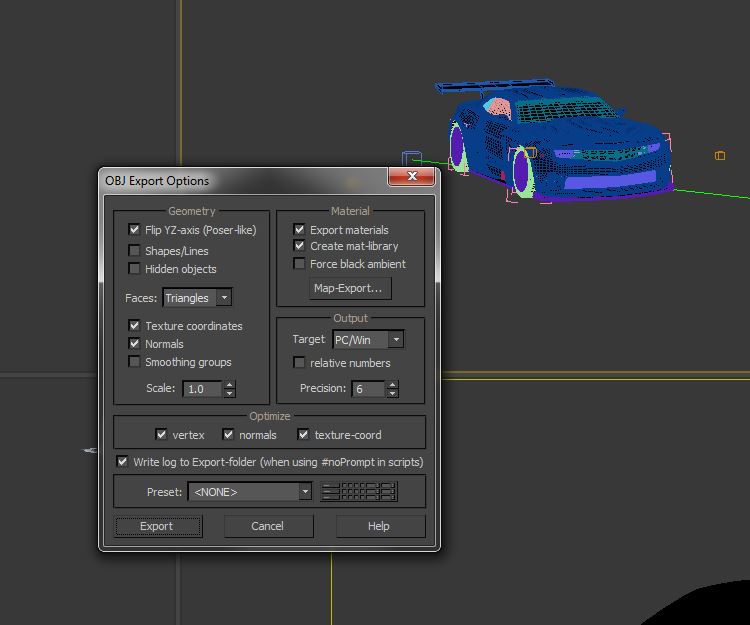This screenshot has height=625, width=750.
Task: Click the Cancel button
Action: tap(269, 526)
